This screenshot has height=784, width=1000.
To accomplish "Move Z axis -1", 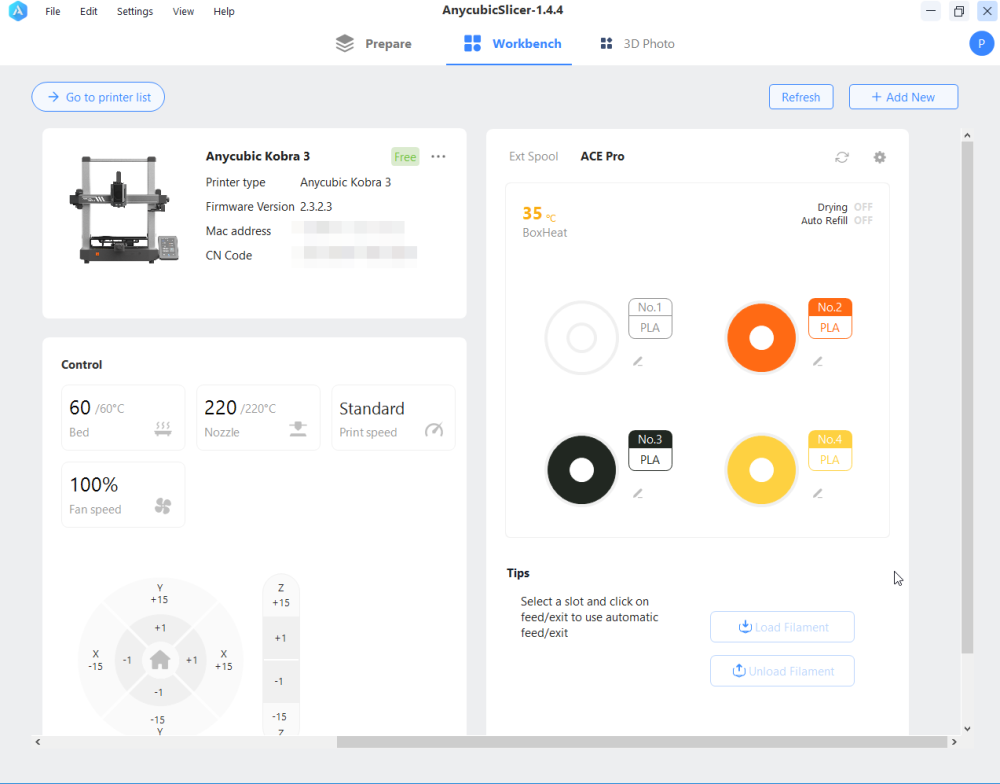I will pos(279,681).
